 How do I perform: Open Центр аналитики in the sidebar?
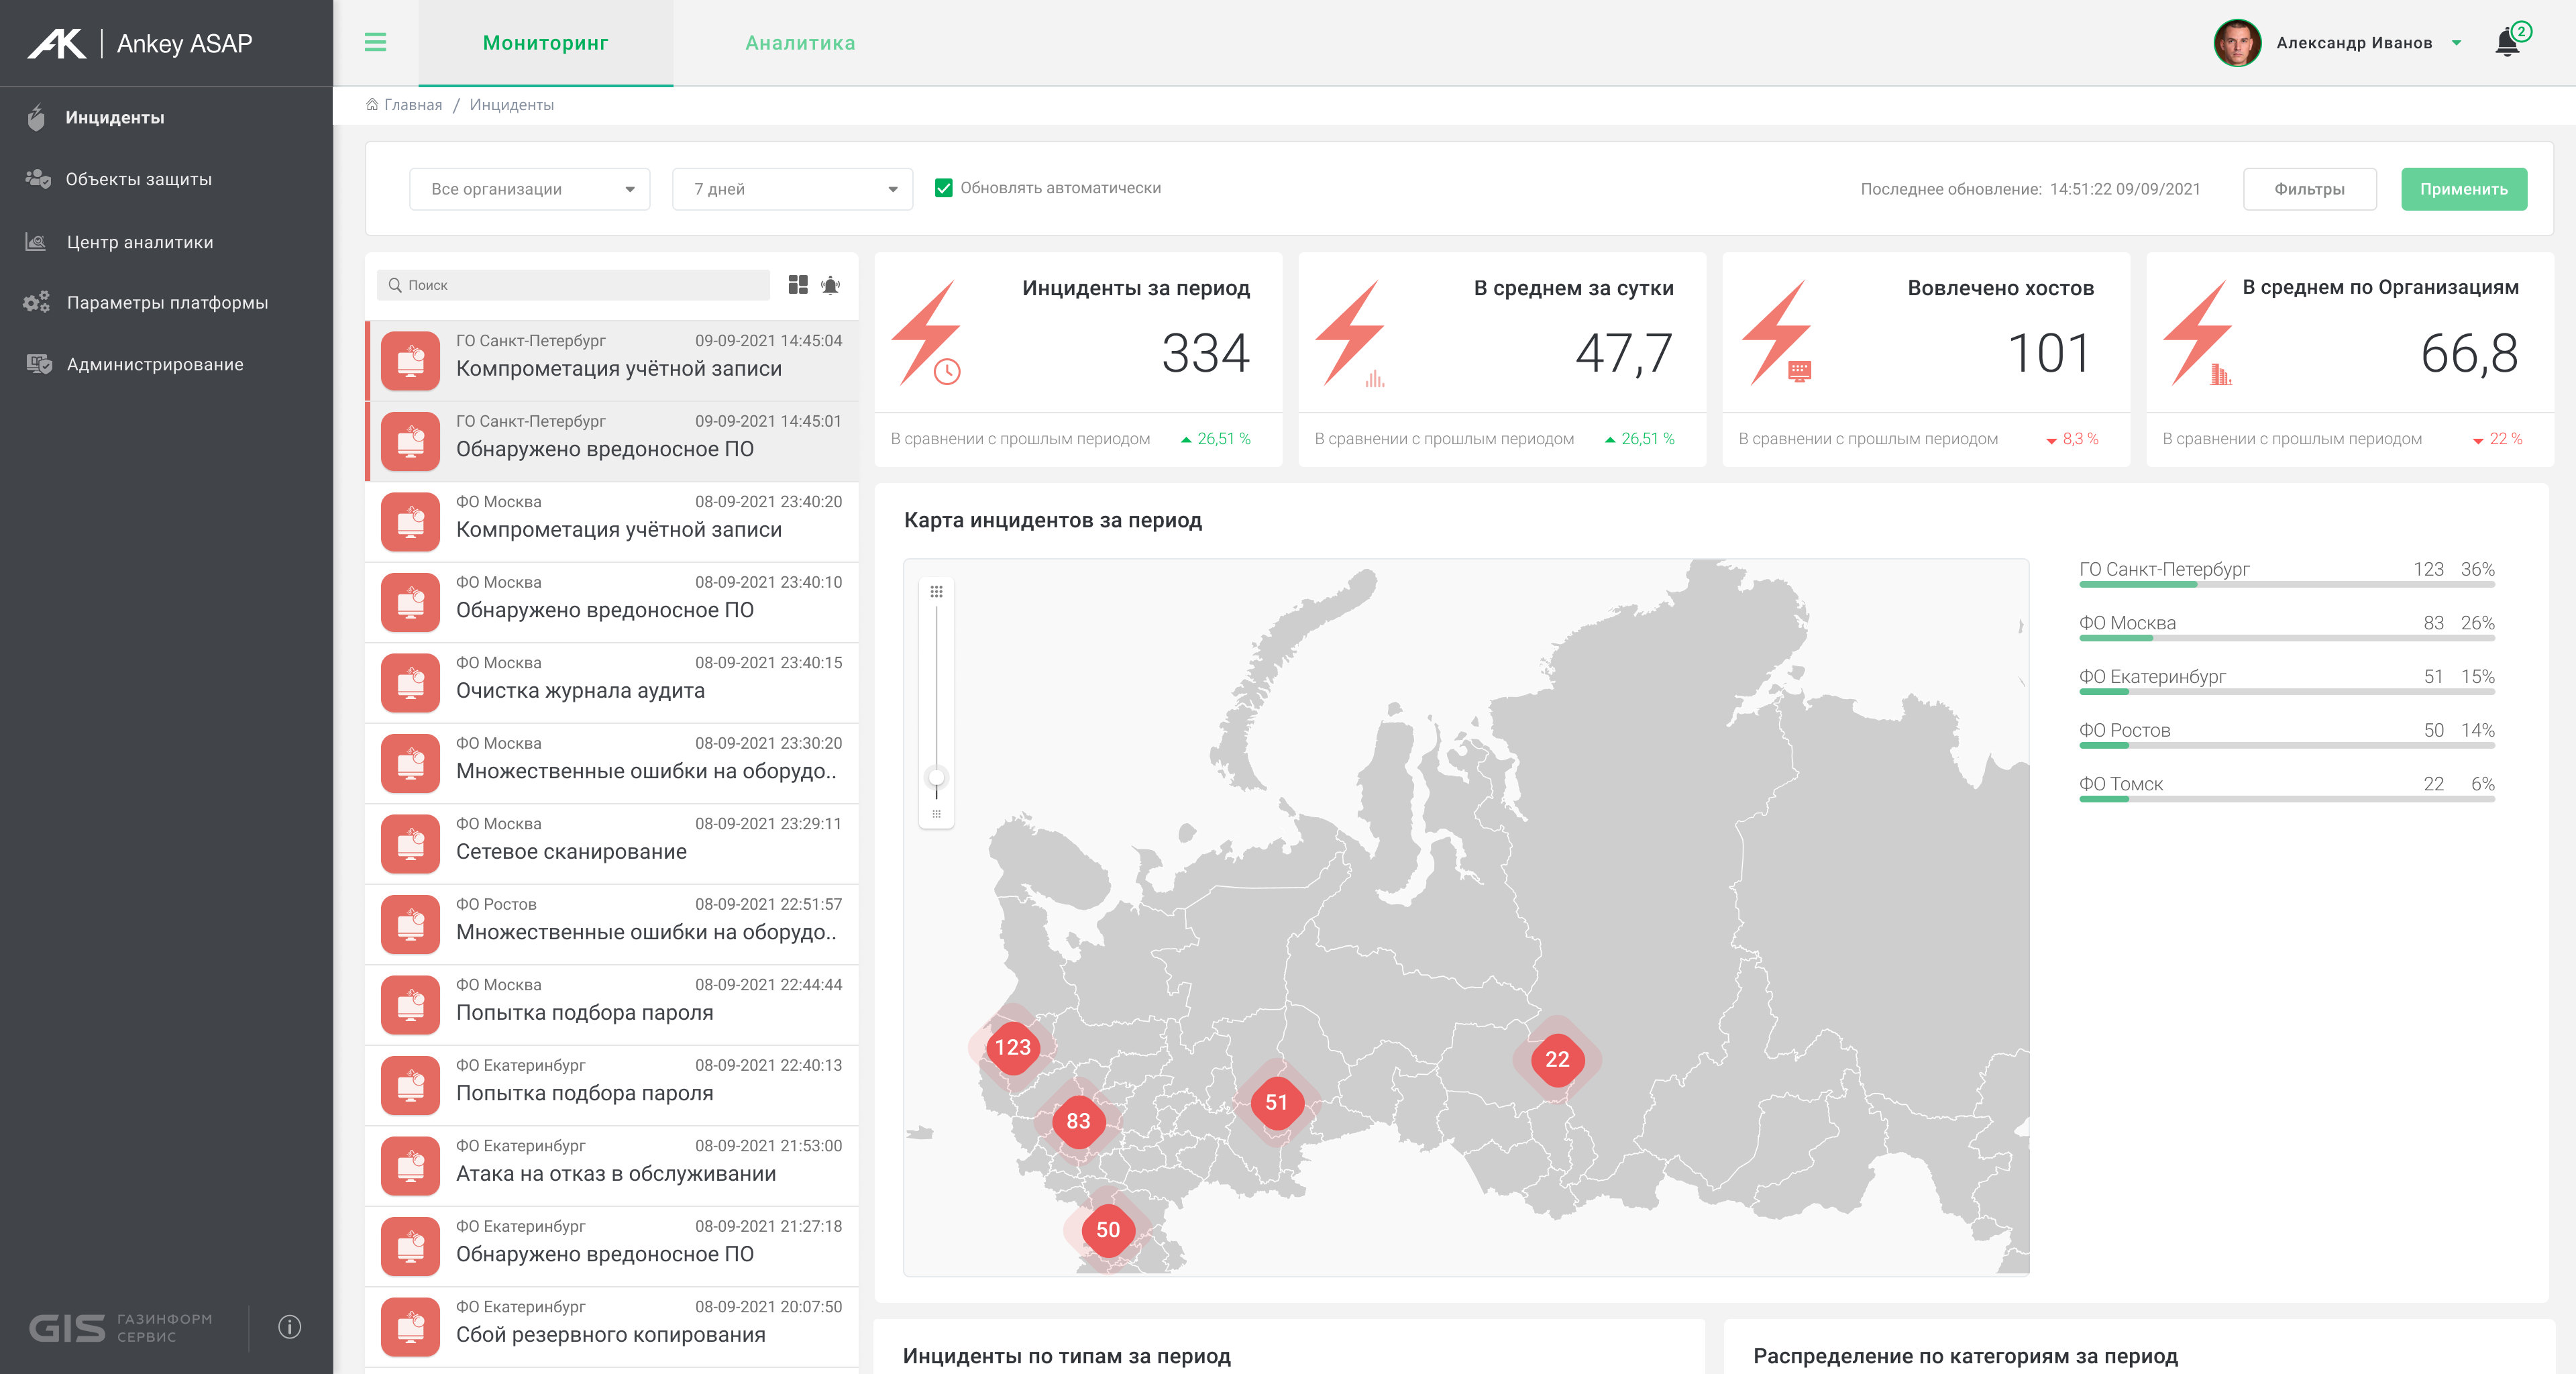[x=139, y=242]
